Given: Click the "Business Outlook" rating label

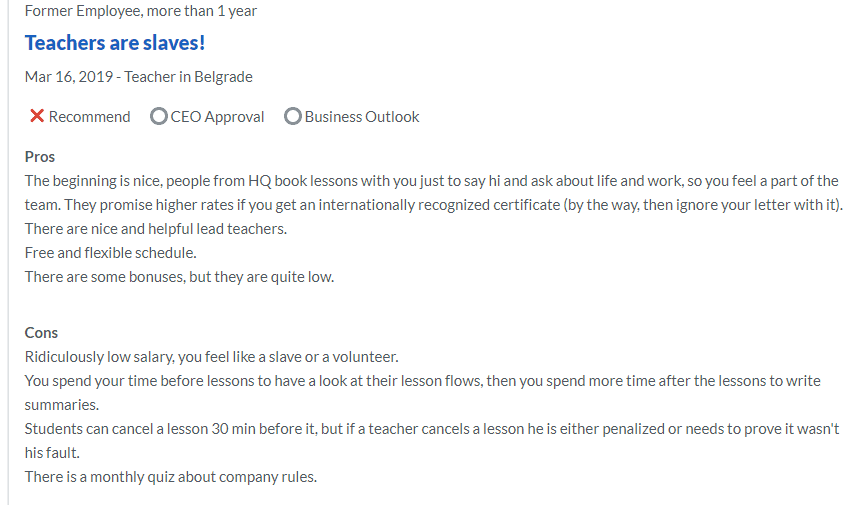Looking at the screenshot, I should tap(362, 117).
